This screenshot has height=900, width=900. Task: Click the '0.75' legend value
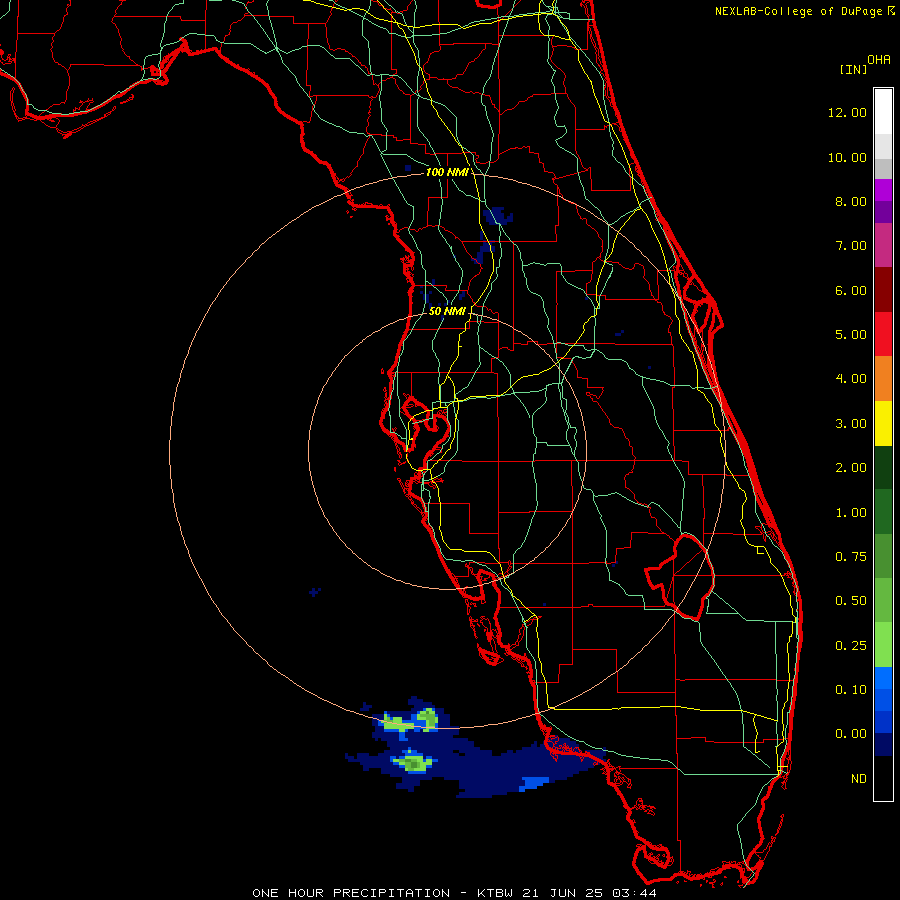851,557
